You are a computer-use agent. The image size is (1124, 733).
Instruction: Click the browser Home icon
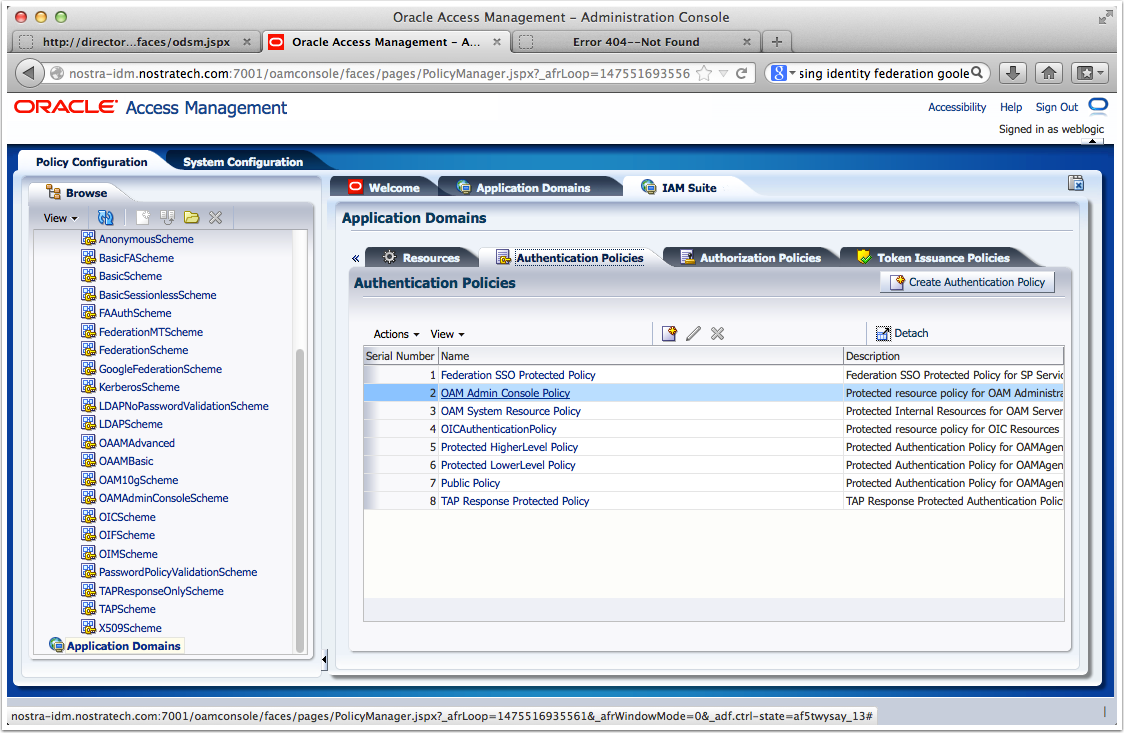(x=1048, y=72)
